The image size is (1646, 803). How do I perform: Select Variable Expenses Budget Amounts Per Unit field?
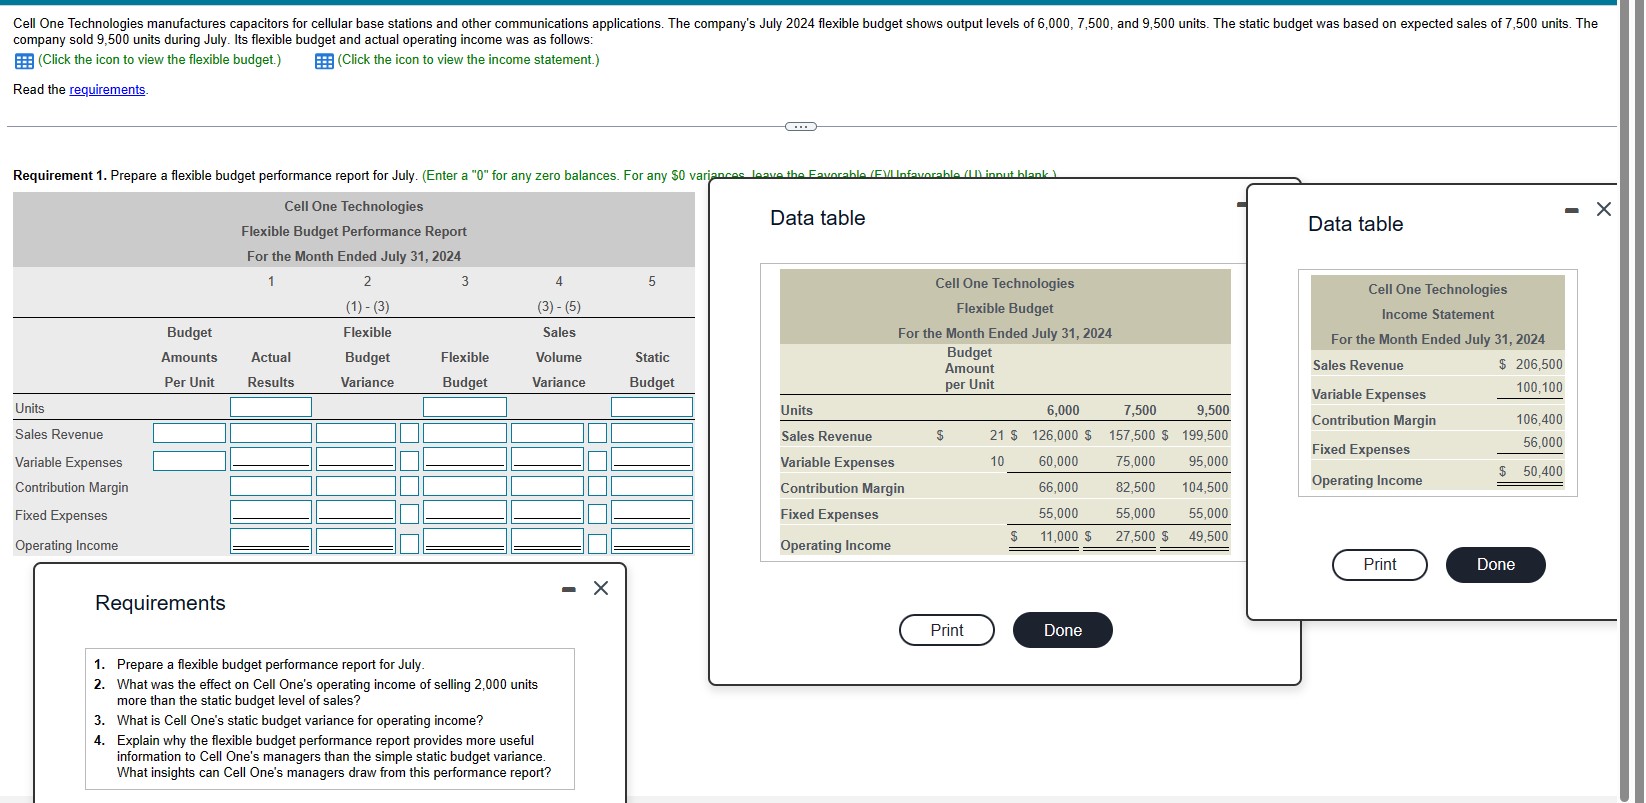click(x=189, y=461)
